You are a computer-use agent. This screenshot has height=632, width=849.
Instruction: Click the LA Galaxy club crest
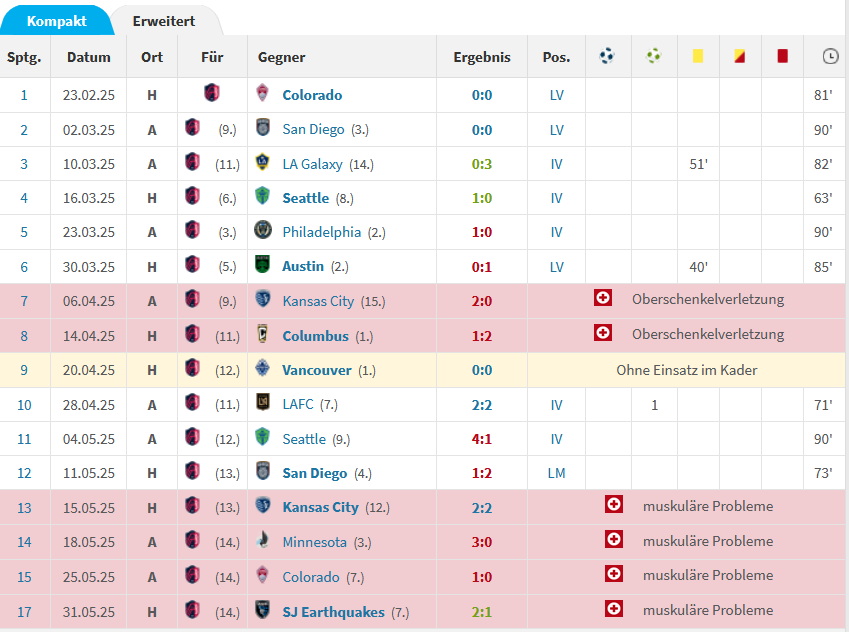click(x=263, y=162)
